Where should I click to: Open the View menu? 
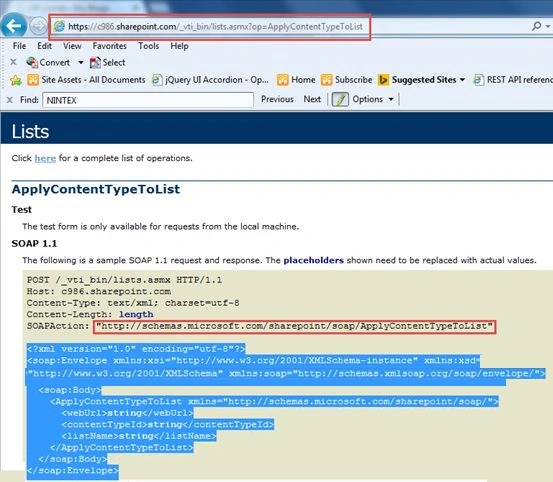[72, 46]
